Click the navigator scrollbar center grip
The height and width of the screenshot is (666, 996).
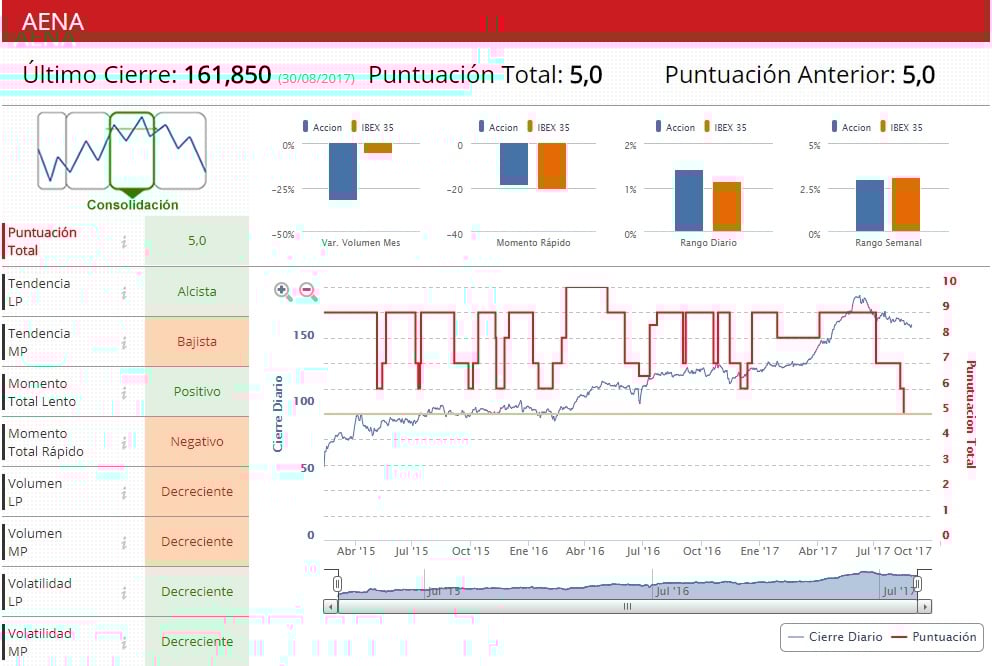pos(627,606)
